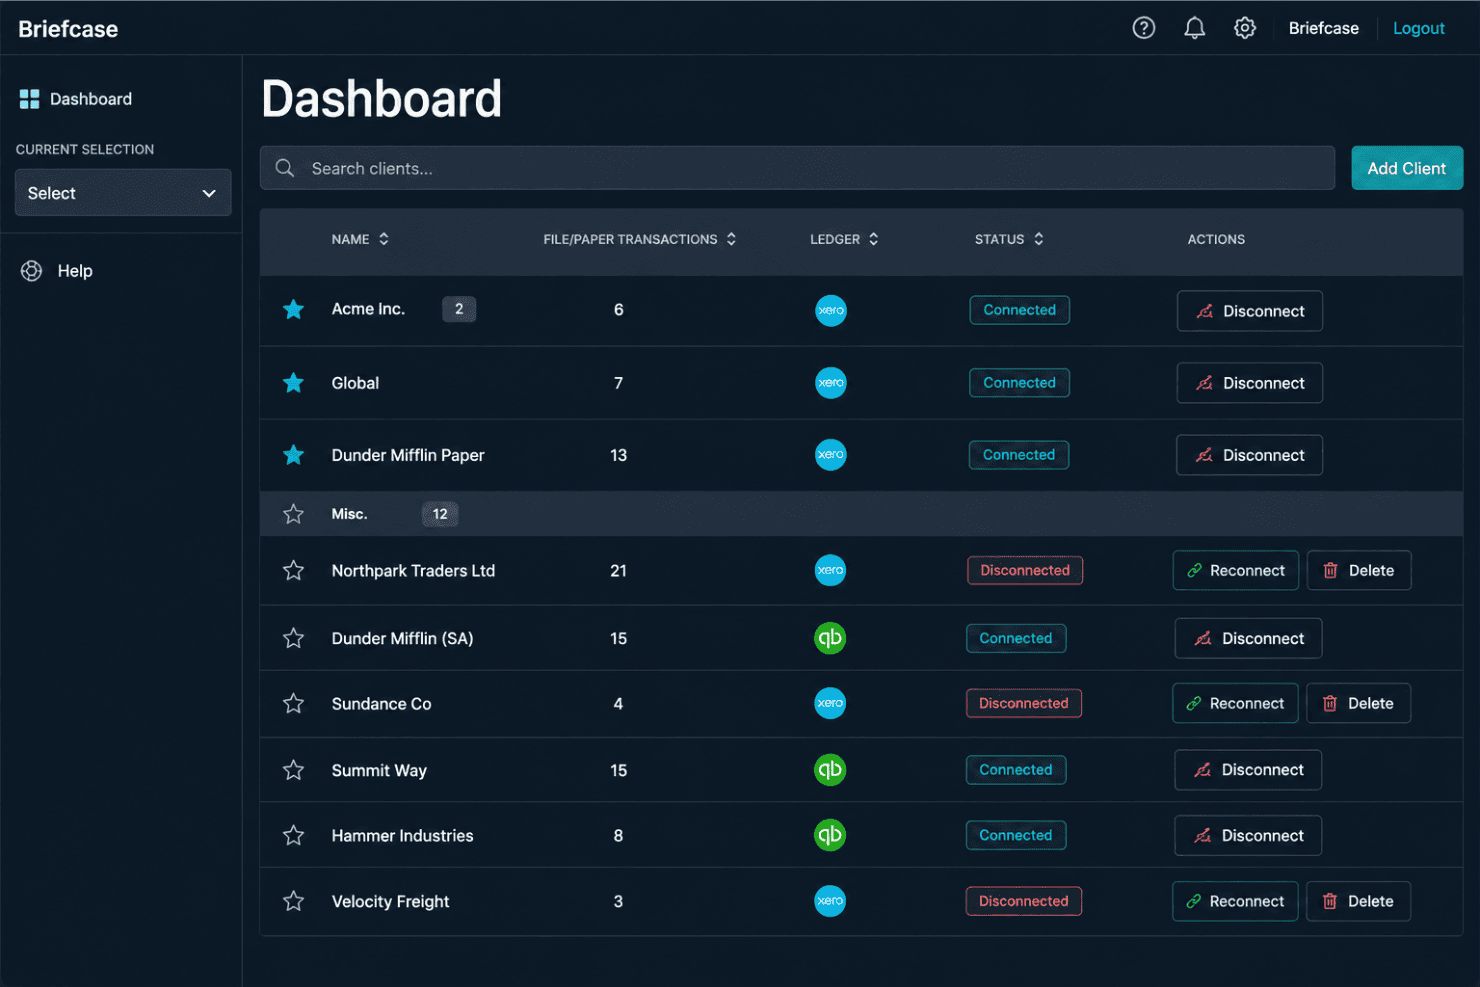Click the Connected status badge for Global
This screenshot has width=1480, height=987.
(1019, 383)
